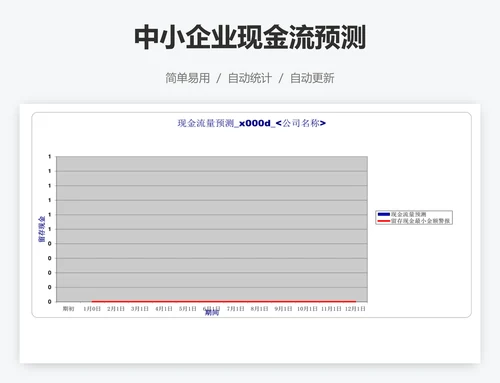Click the x-axis label 11月1日
The height and width of the screenshot is (383, 500).
coord(331,309)
